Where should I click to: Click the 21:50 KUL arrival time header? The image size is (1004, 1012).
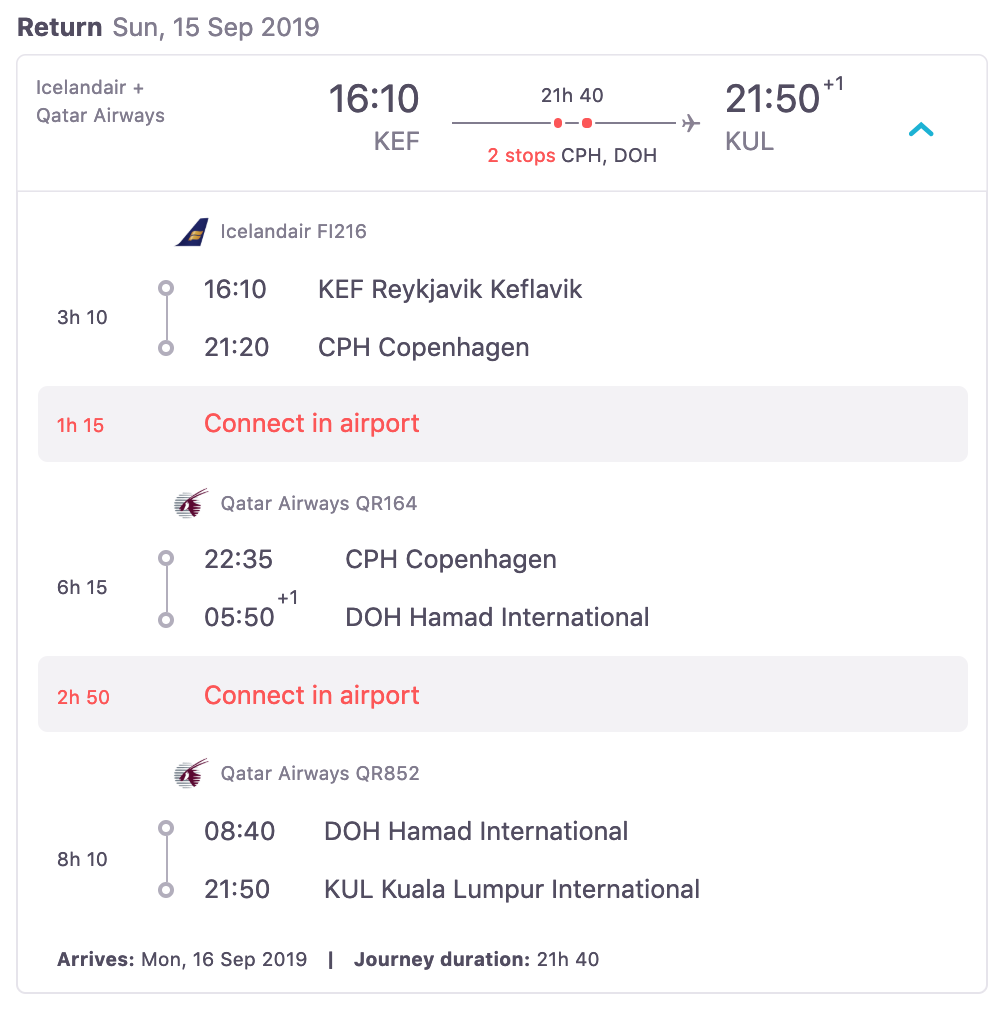(x=772, y=100)
